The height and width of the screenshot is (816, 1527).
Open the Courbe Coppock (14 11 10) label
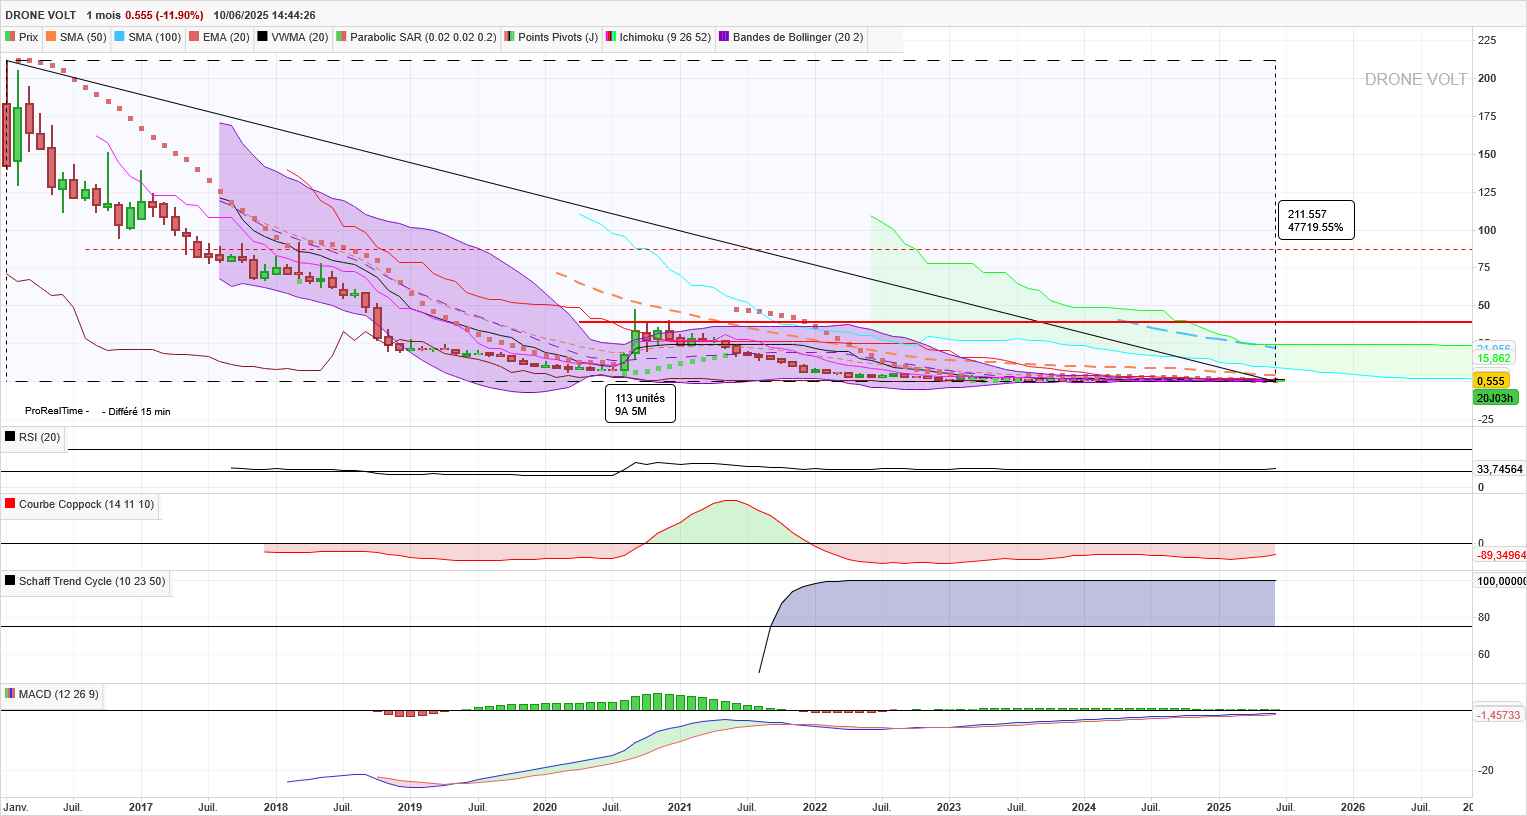point(86,504)
